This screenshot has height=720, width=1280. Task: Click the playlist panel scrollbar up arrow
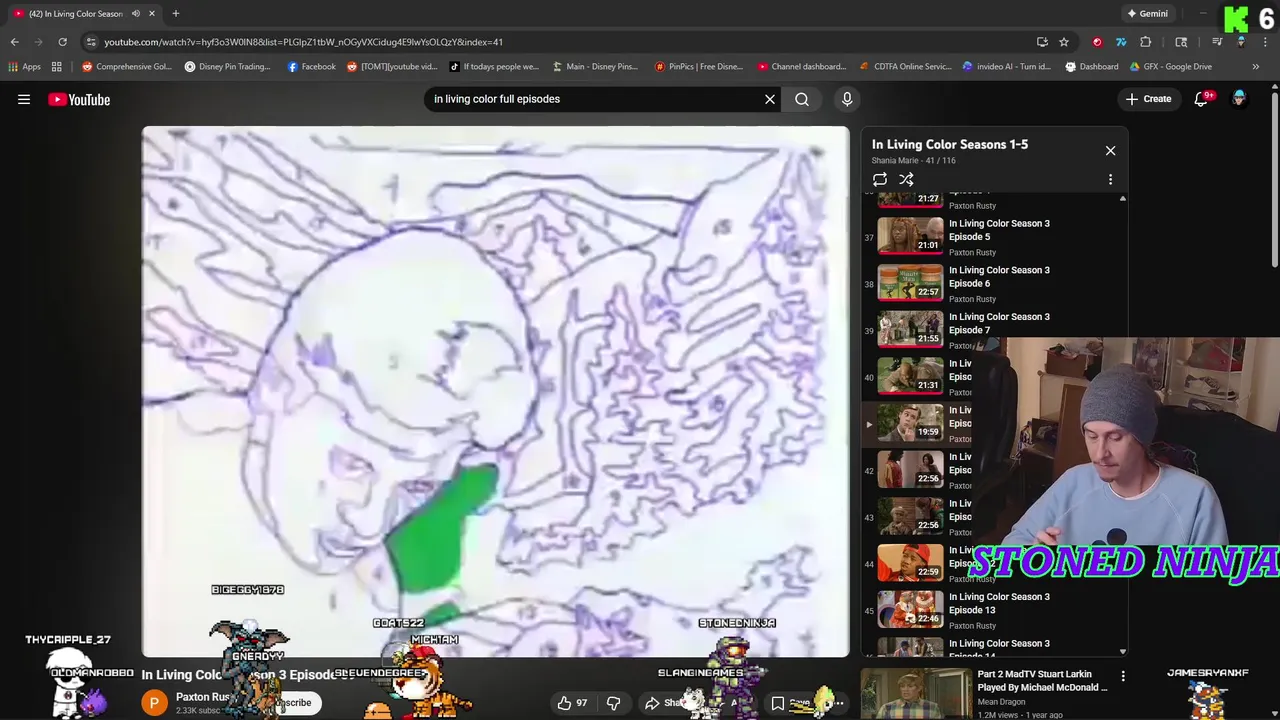1122,199
